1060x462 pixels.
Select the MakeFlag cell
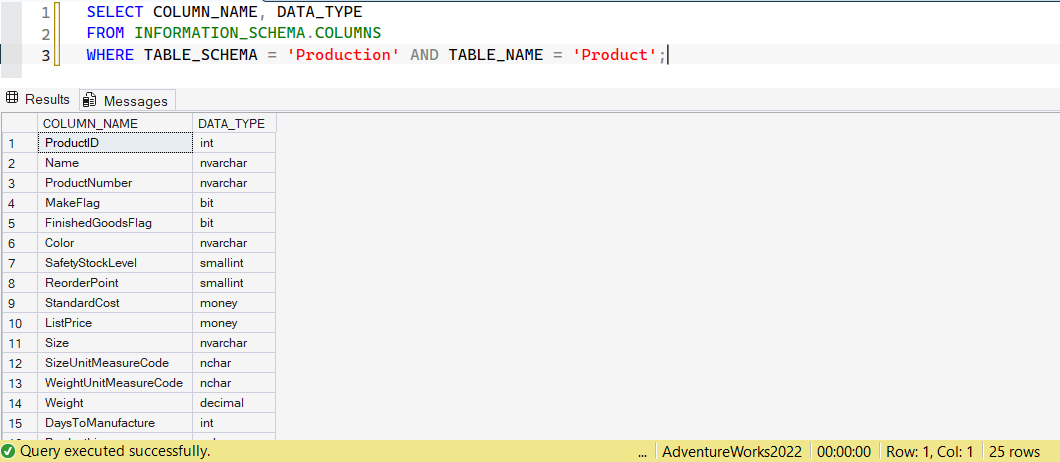[115, 203]
